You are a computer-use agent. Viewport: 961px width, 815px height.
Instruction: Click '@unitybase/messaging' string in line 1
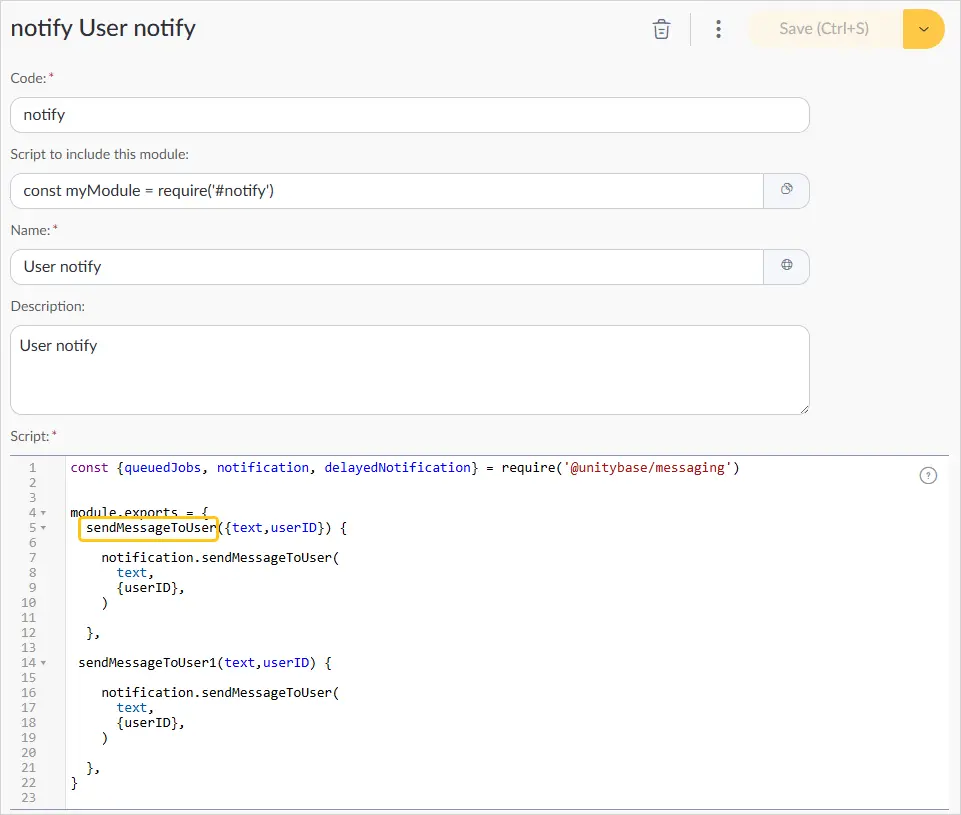(x=647, y=468)
